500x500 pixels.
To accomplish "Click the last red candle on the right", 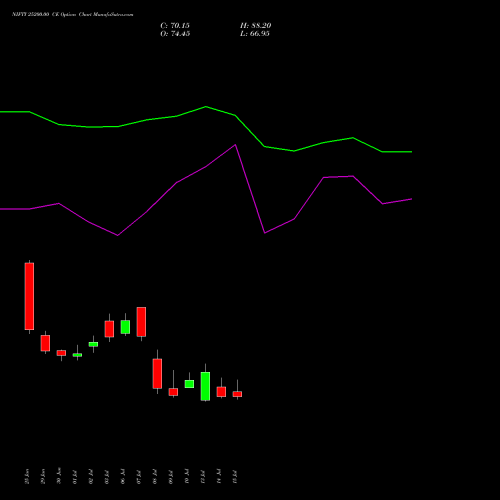I will (237, 394).
